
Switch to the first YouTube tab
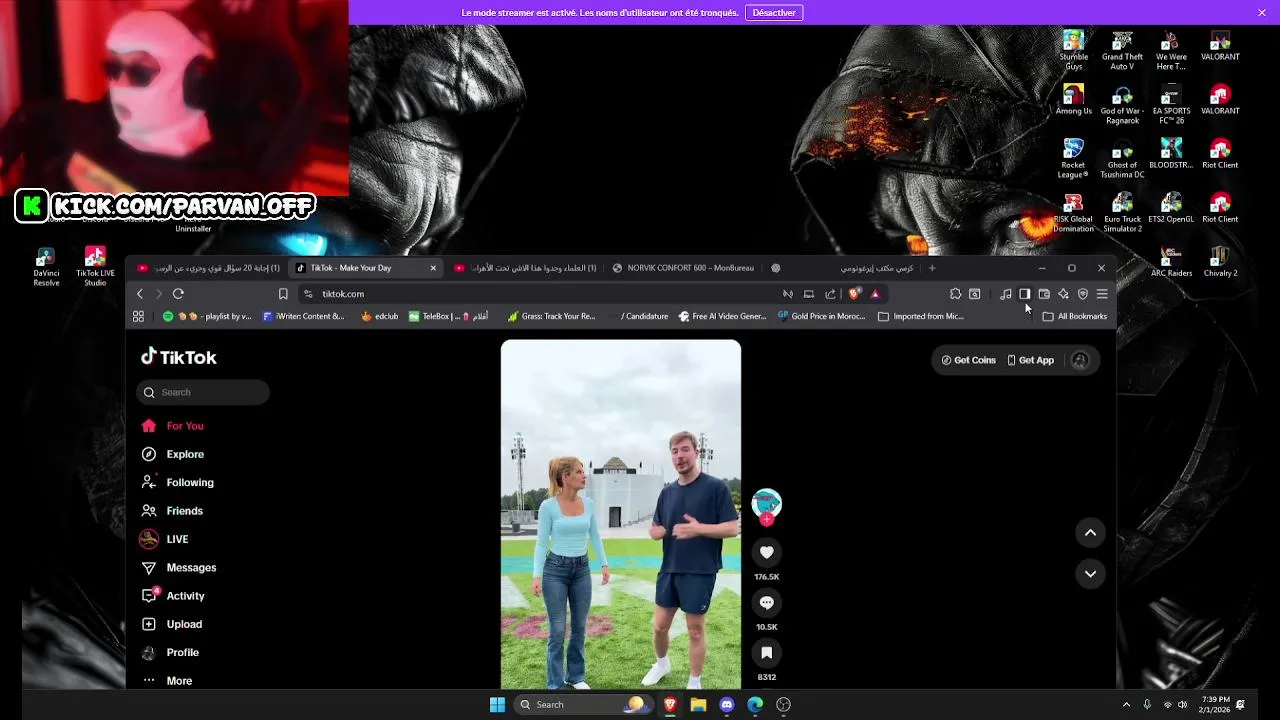[x=208, y=268]
